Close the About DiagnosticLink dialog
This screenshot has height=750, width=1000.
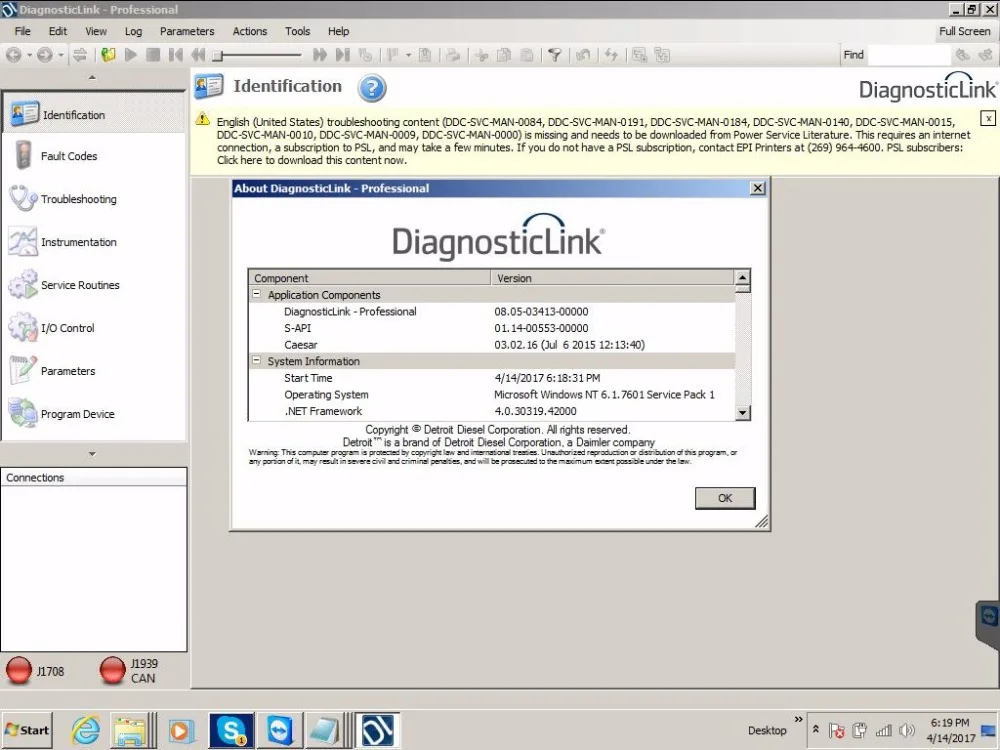pyautogui.click(x=757, y=188)
